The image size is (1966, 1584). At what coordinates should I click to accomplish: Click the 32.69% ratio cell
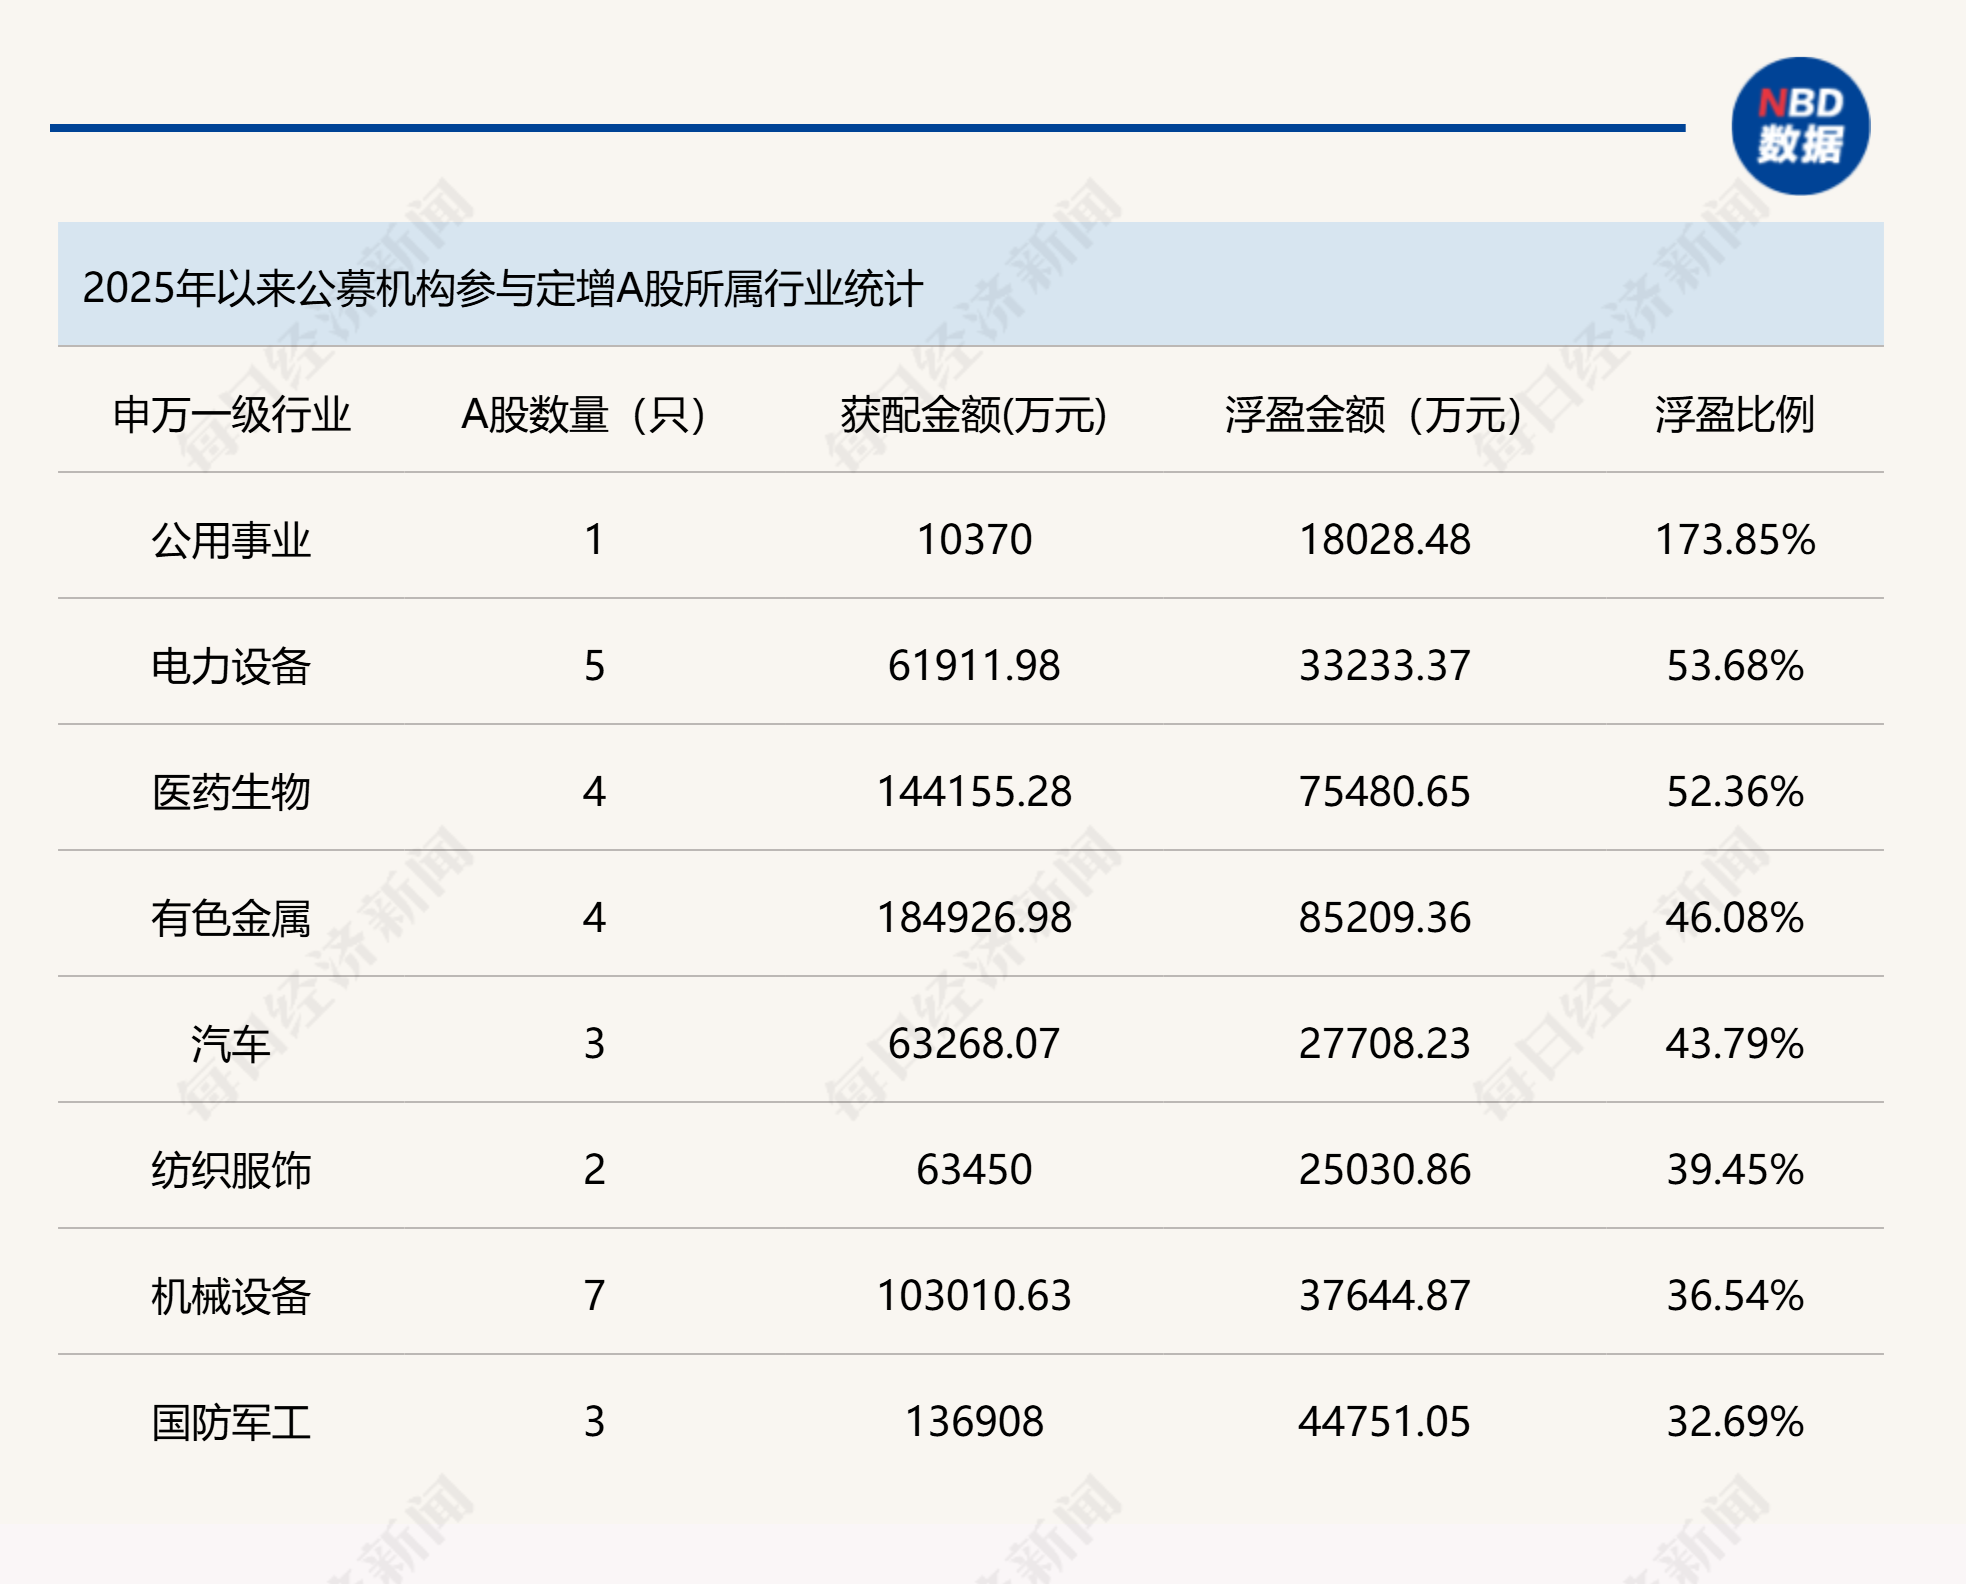pos(1734,1422)
